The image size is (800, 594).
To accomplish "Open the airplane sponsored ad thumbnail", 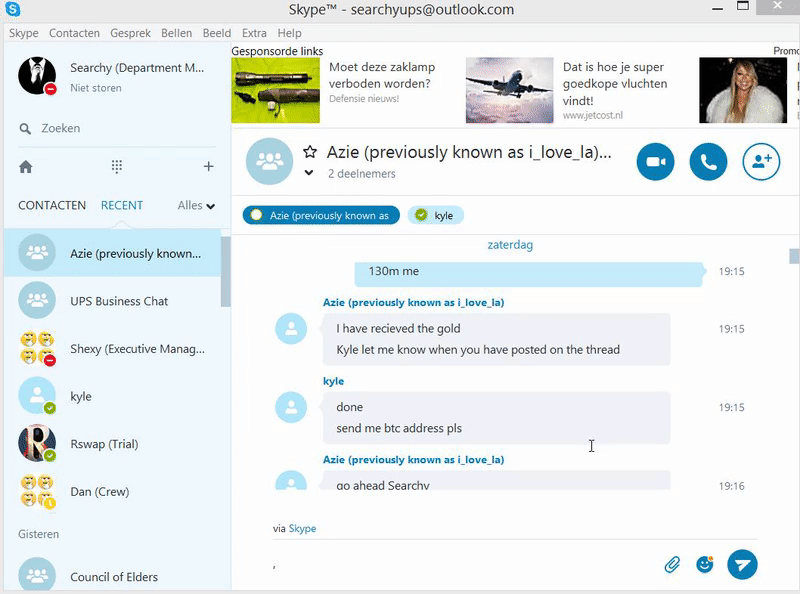I will click(x=509, y=90).
